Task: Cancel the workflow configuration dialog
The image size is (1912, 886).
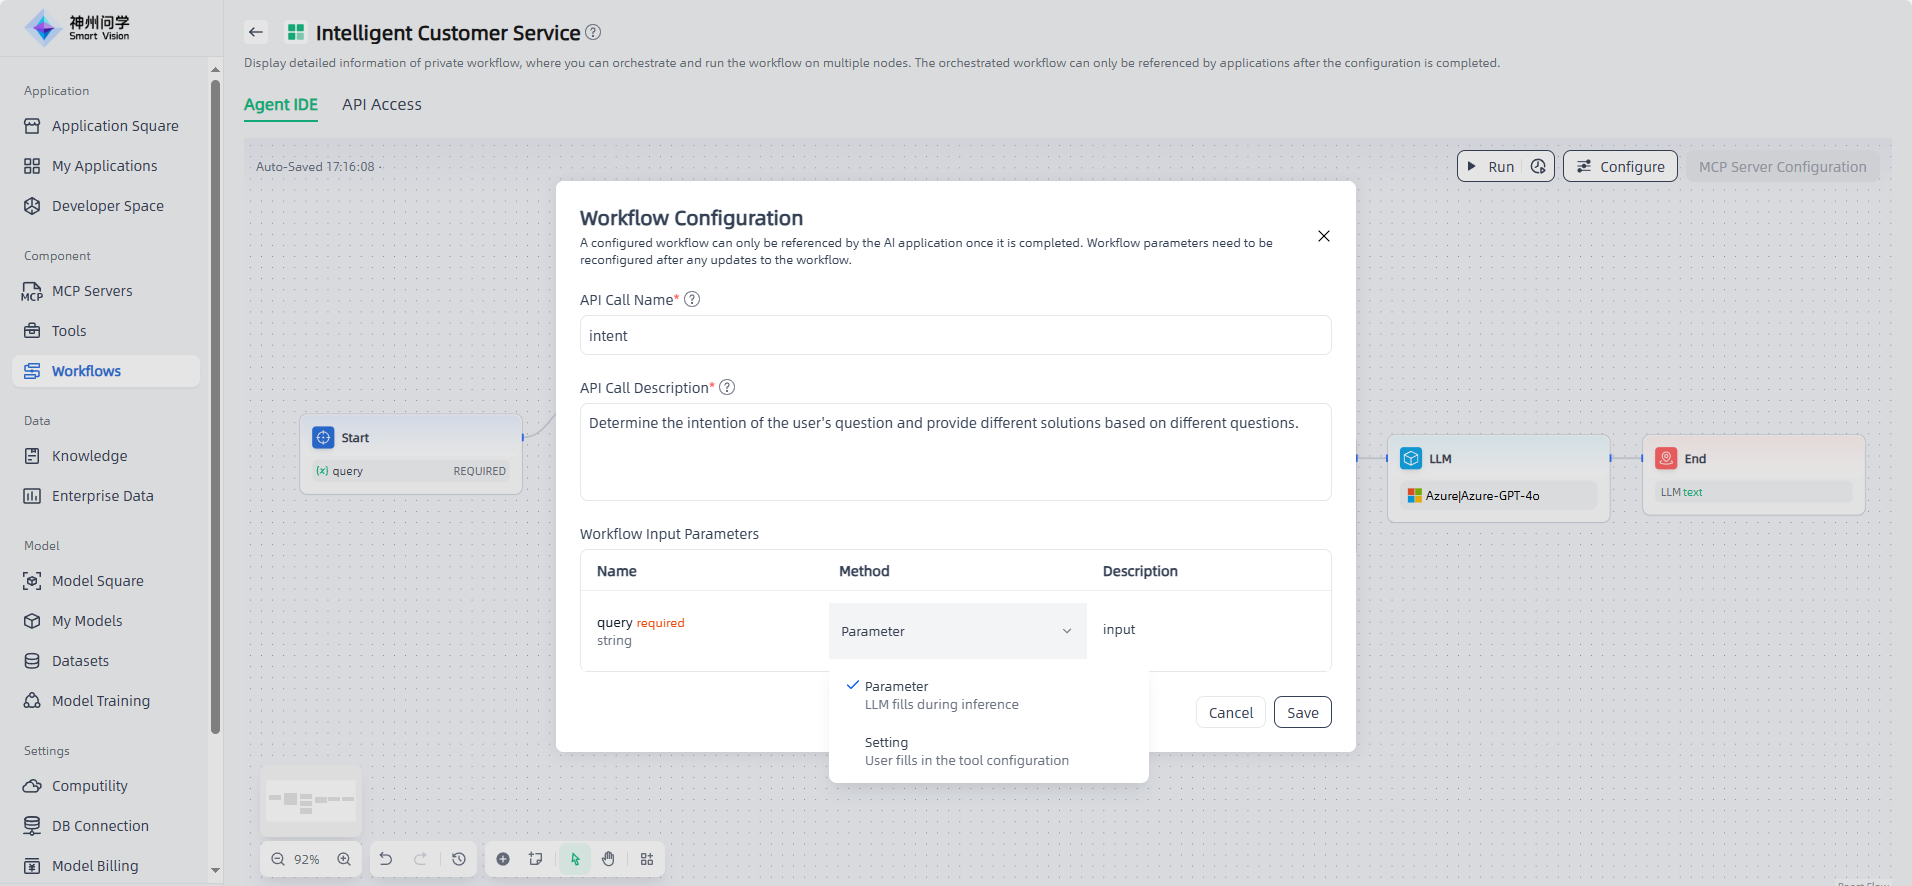Action: click(x=1230, y=713)
